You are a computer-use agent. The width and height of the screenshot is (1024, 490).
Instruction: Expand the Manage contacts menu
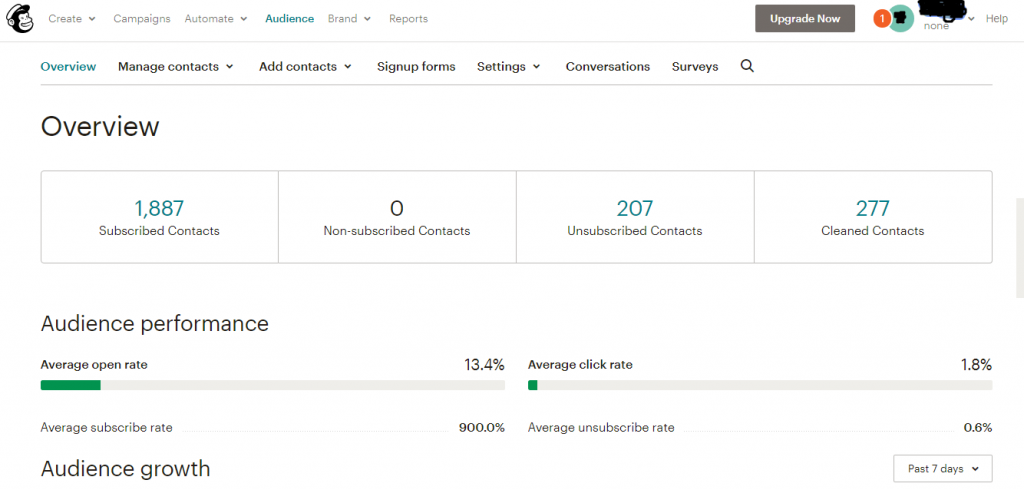coord(176,67)
